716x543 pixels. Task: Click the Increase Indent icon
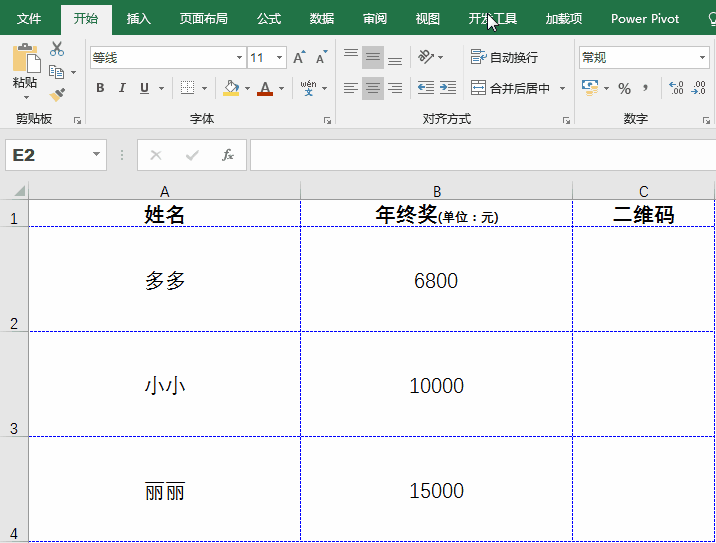coord(447,88)
